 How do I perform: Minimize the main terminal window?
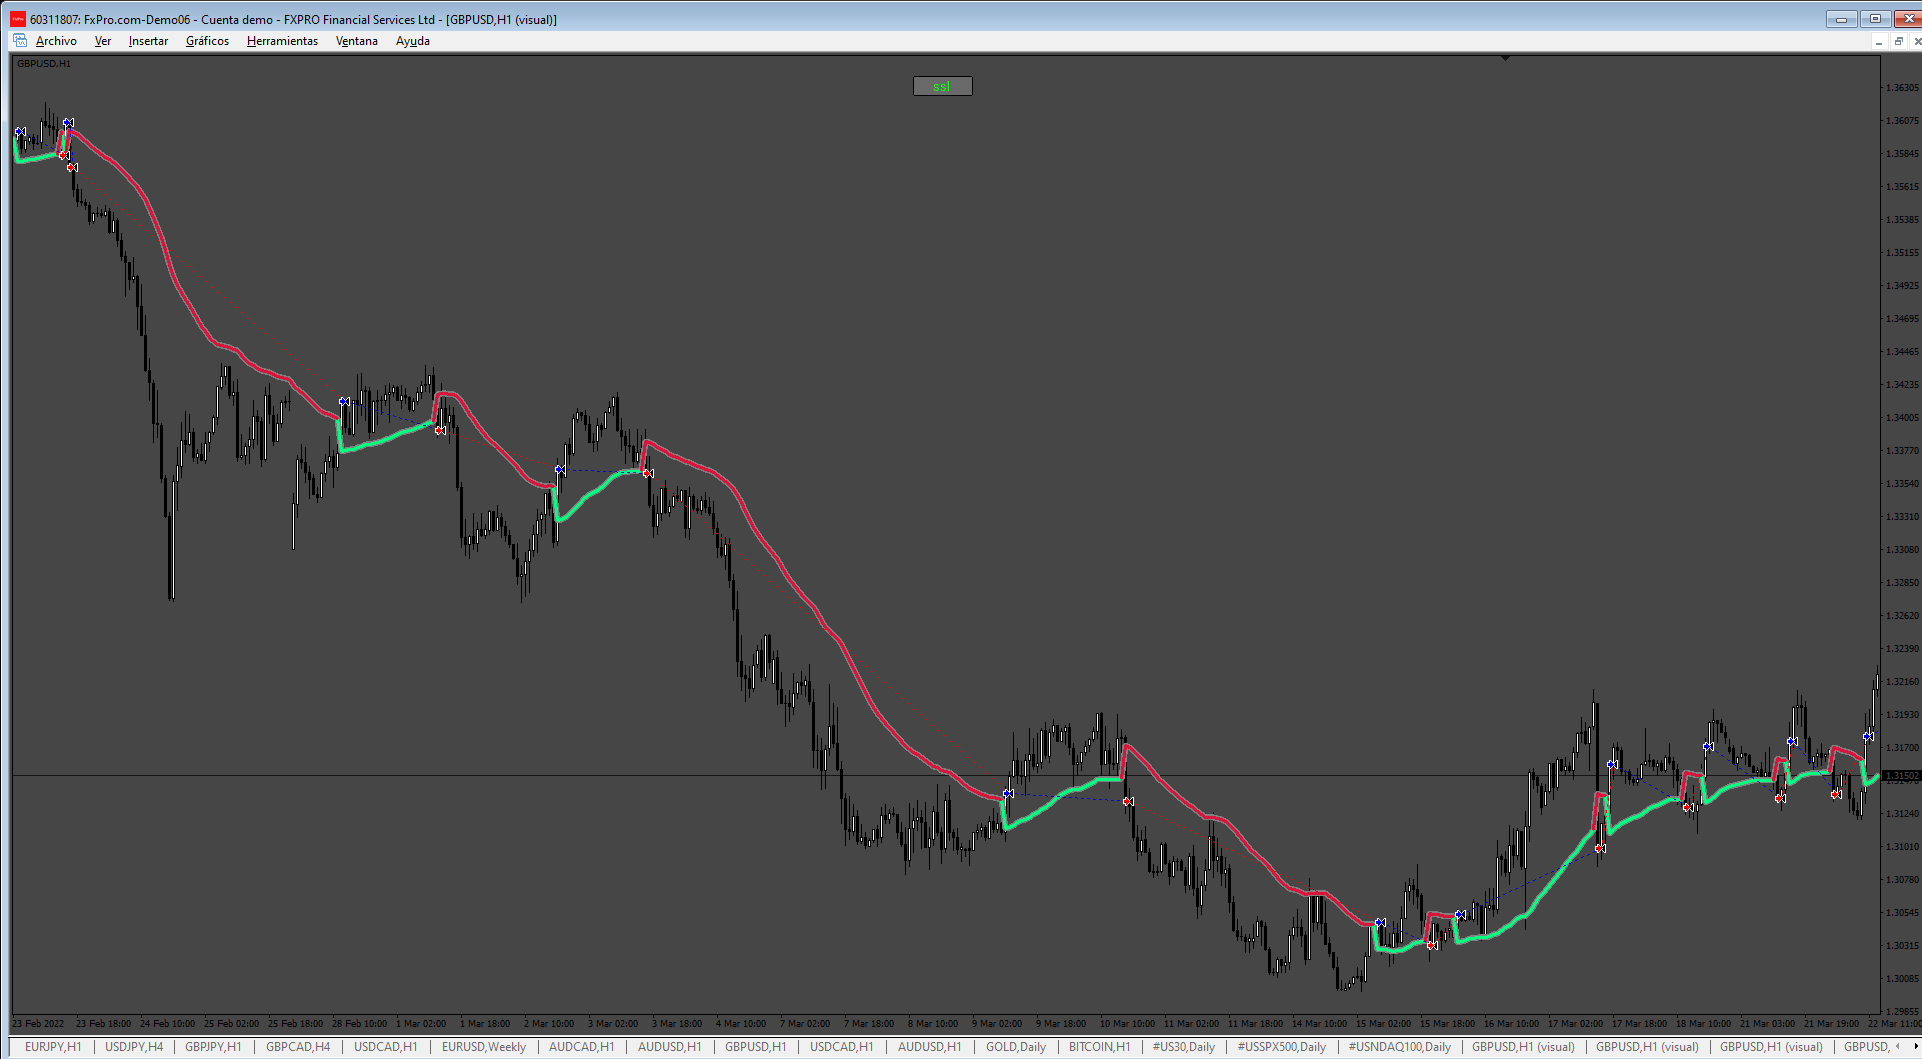click(1841, 19)
